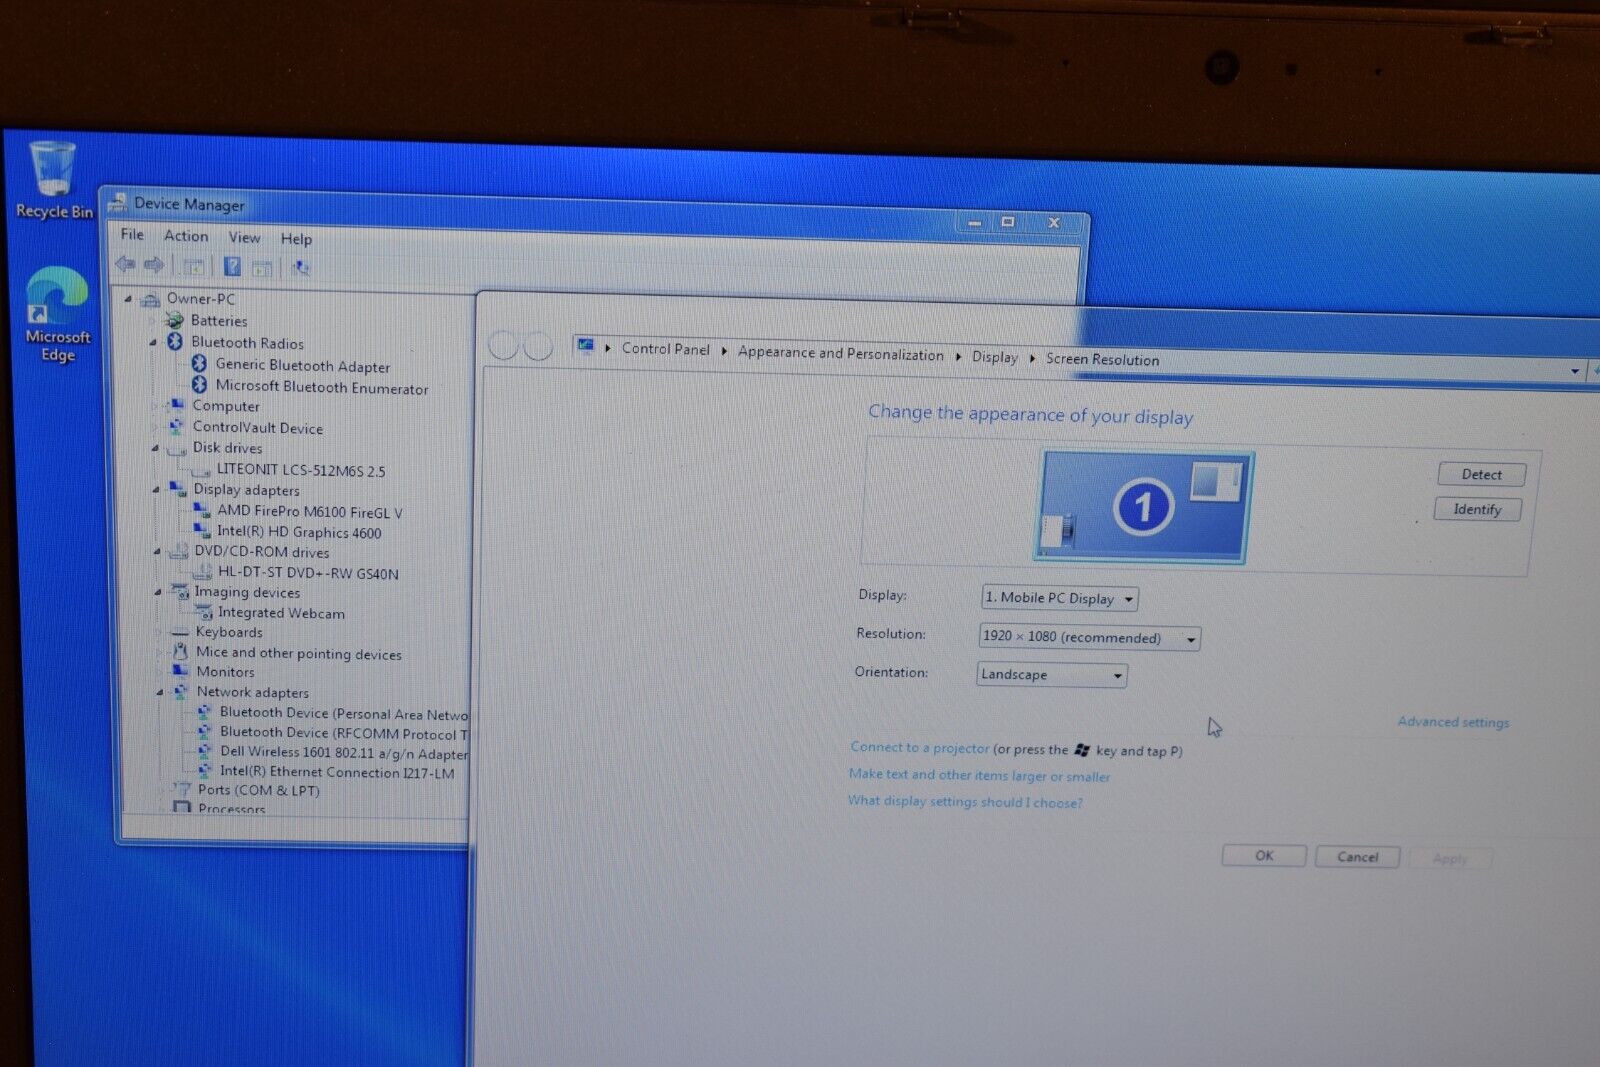
Task: Open the Microsoft Edge desktop shortcut
Action: [x=57, y=315]
